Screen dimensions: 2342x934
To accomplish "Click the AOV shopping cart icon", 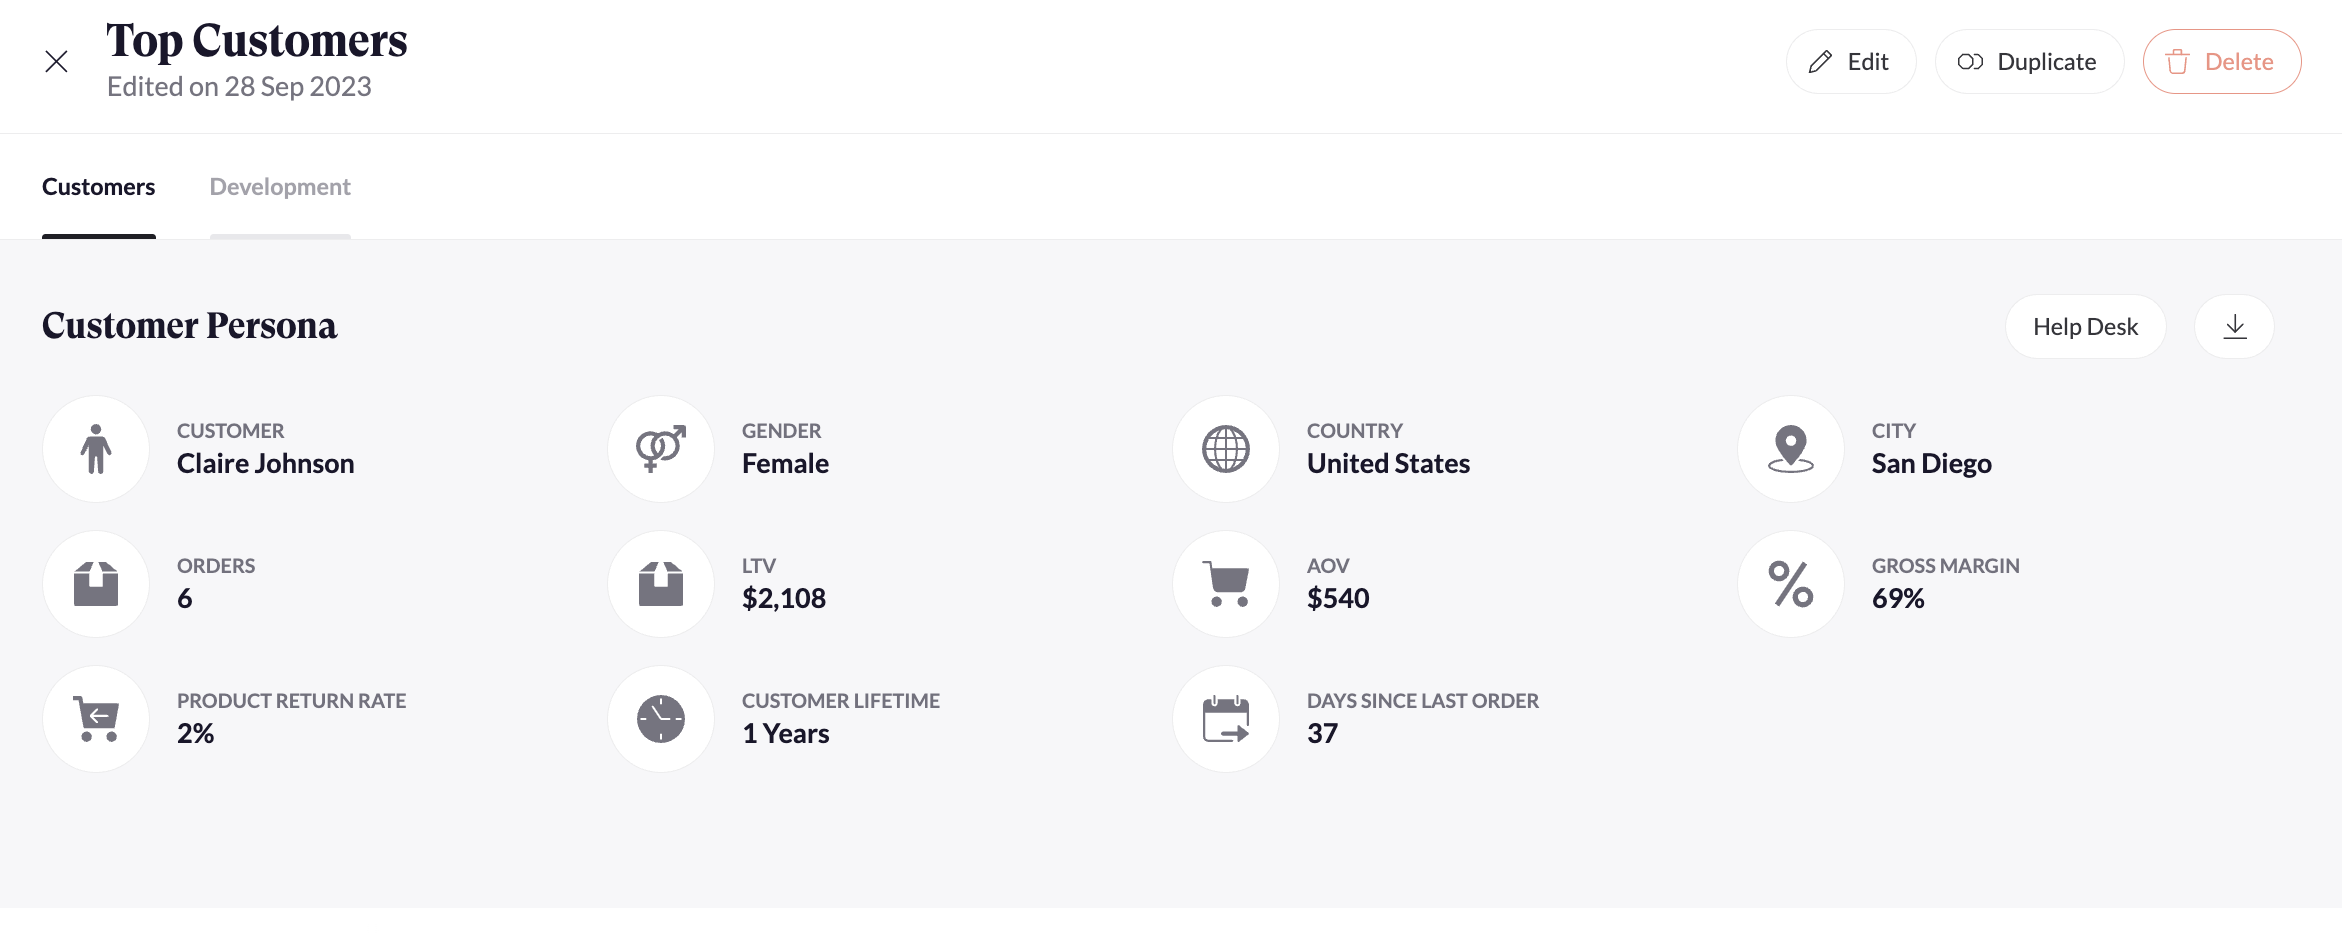I will 1226,584.
